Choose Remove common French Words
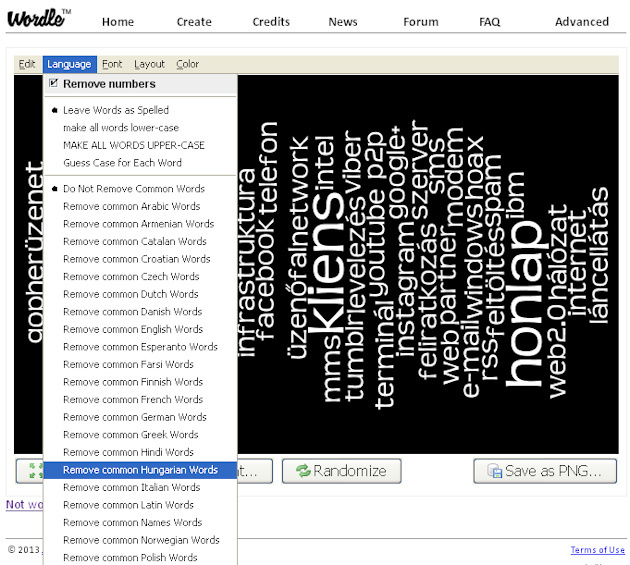 (140, 400)
